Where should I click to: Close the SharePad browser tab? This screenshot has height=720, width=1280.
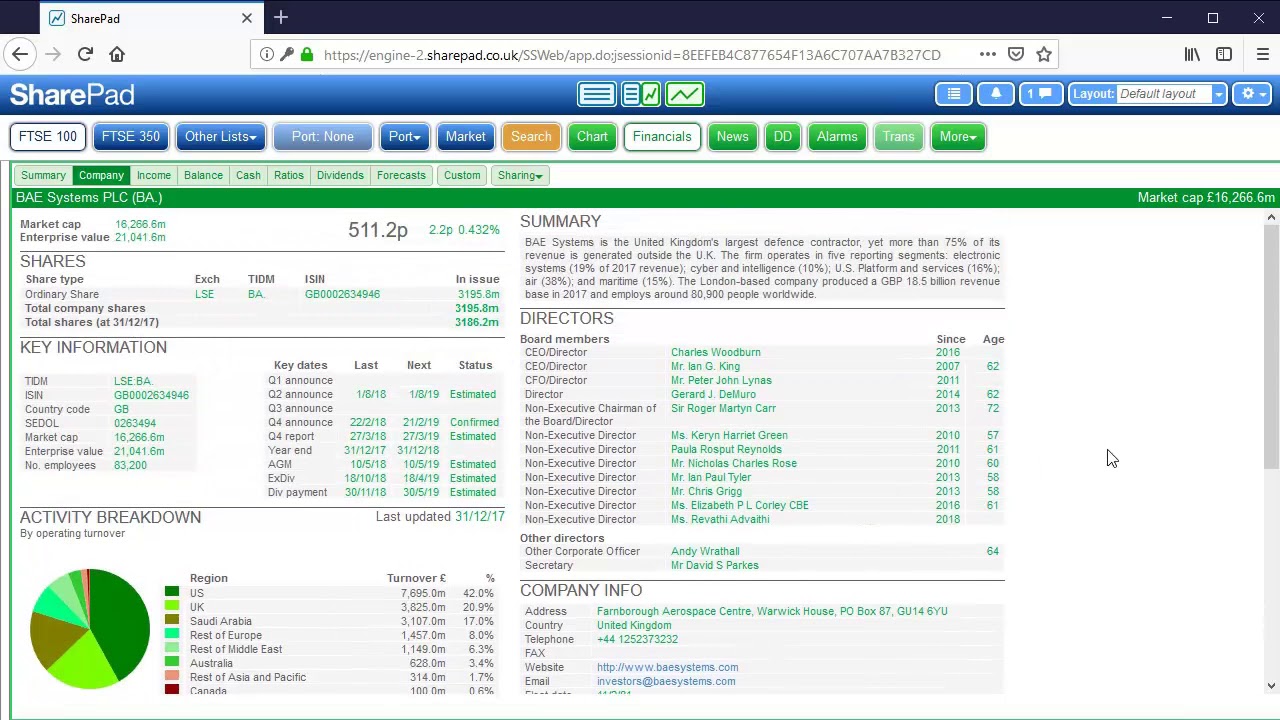247,18
